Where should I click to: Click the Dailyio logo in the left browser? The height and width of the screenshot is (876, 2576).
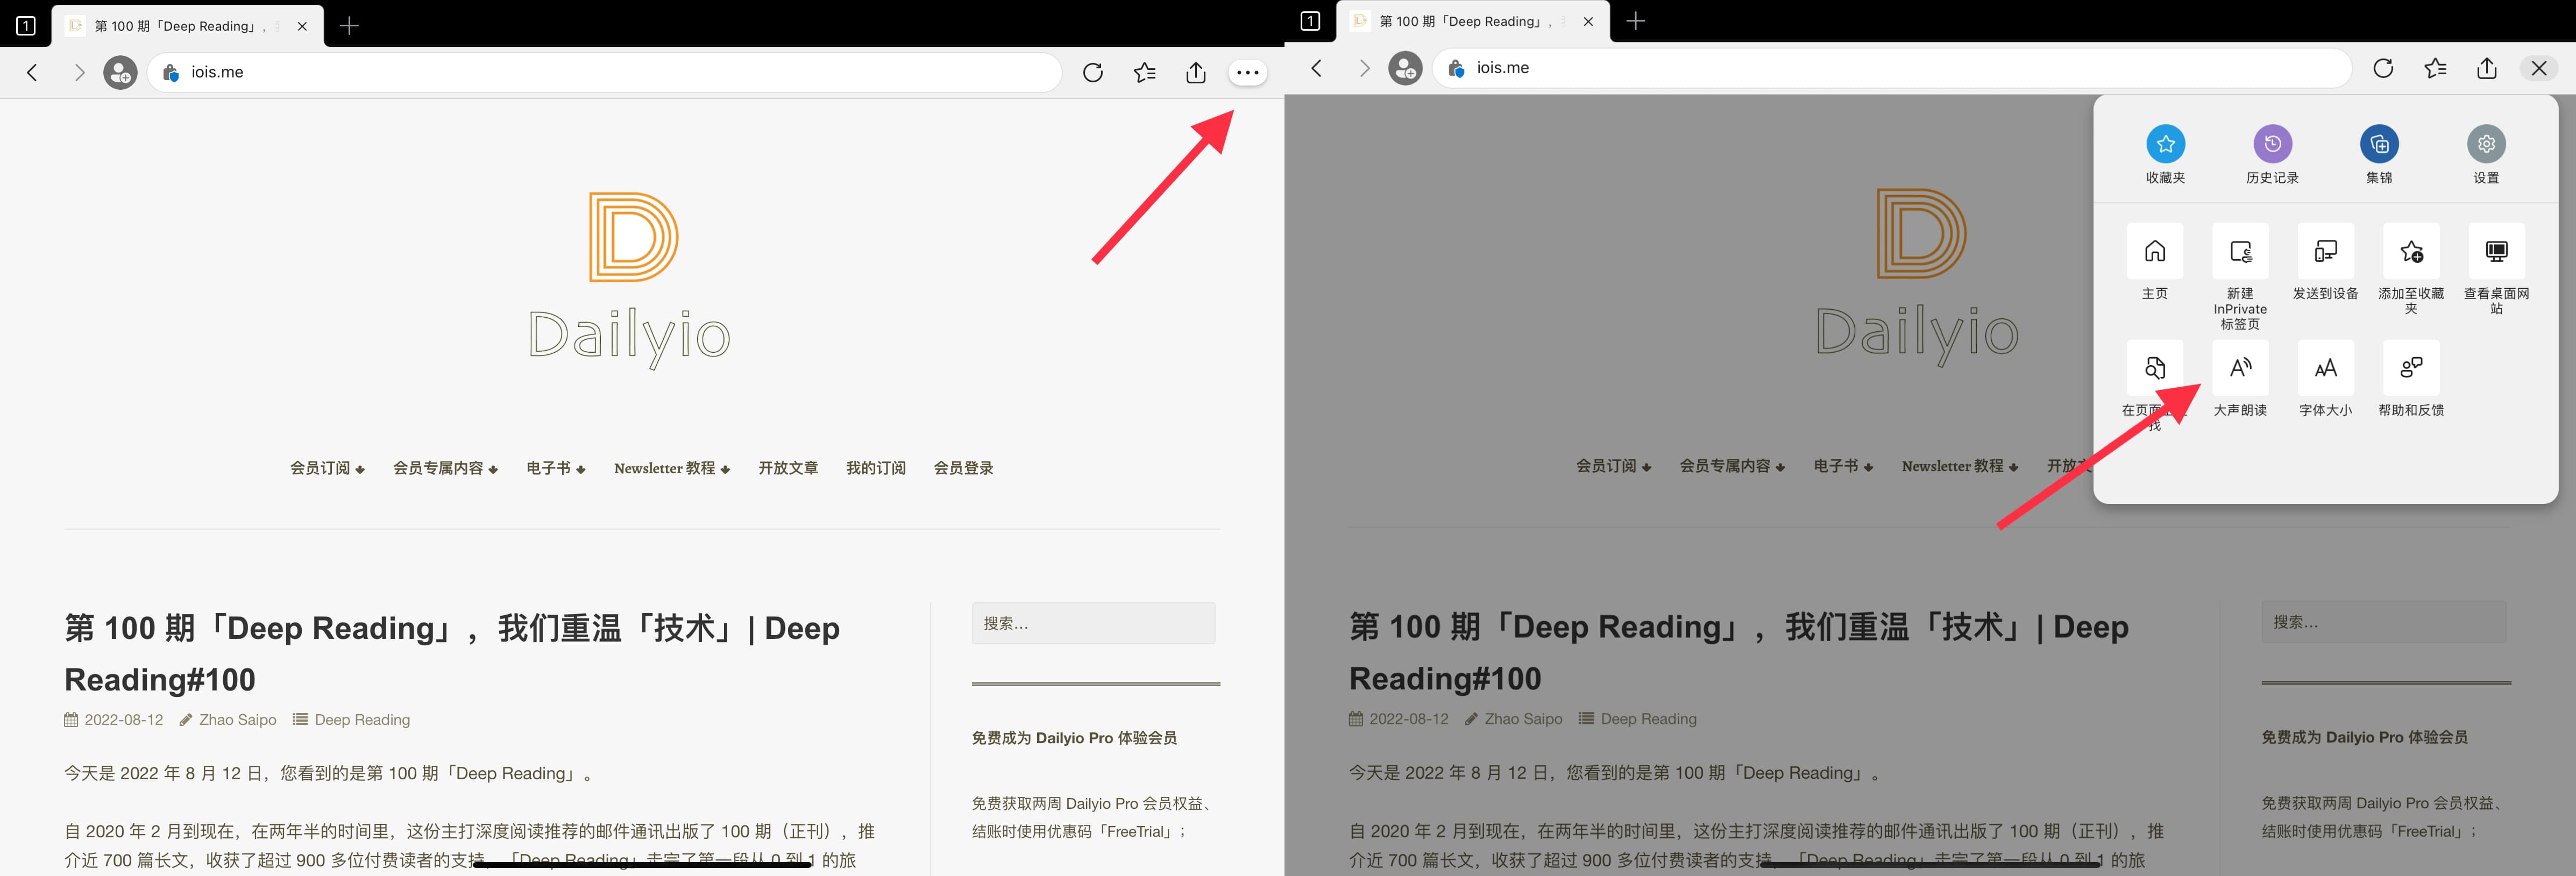pos(630,280)
